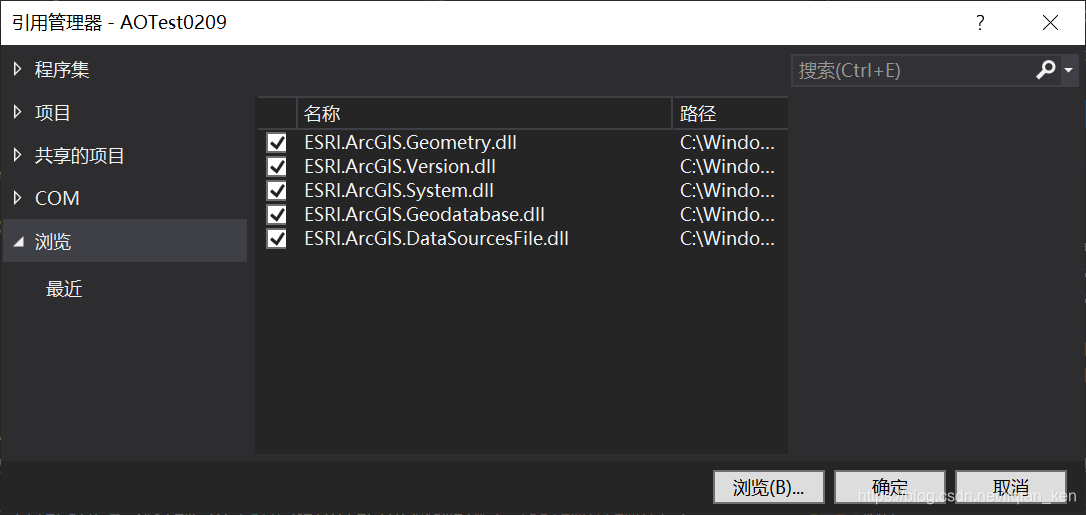Click the path cell of System.dll
The width and height of the screenshot is (1086, 515).
tap(727, 190)
